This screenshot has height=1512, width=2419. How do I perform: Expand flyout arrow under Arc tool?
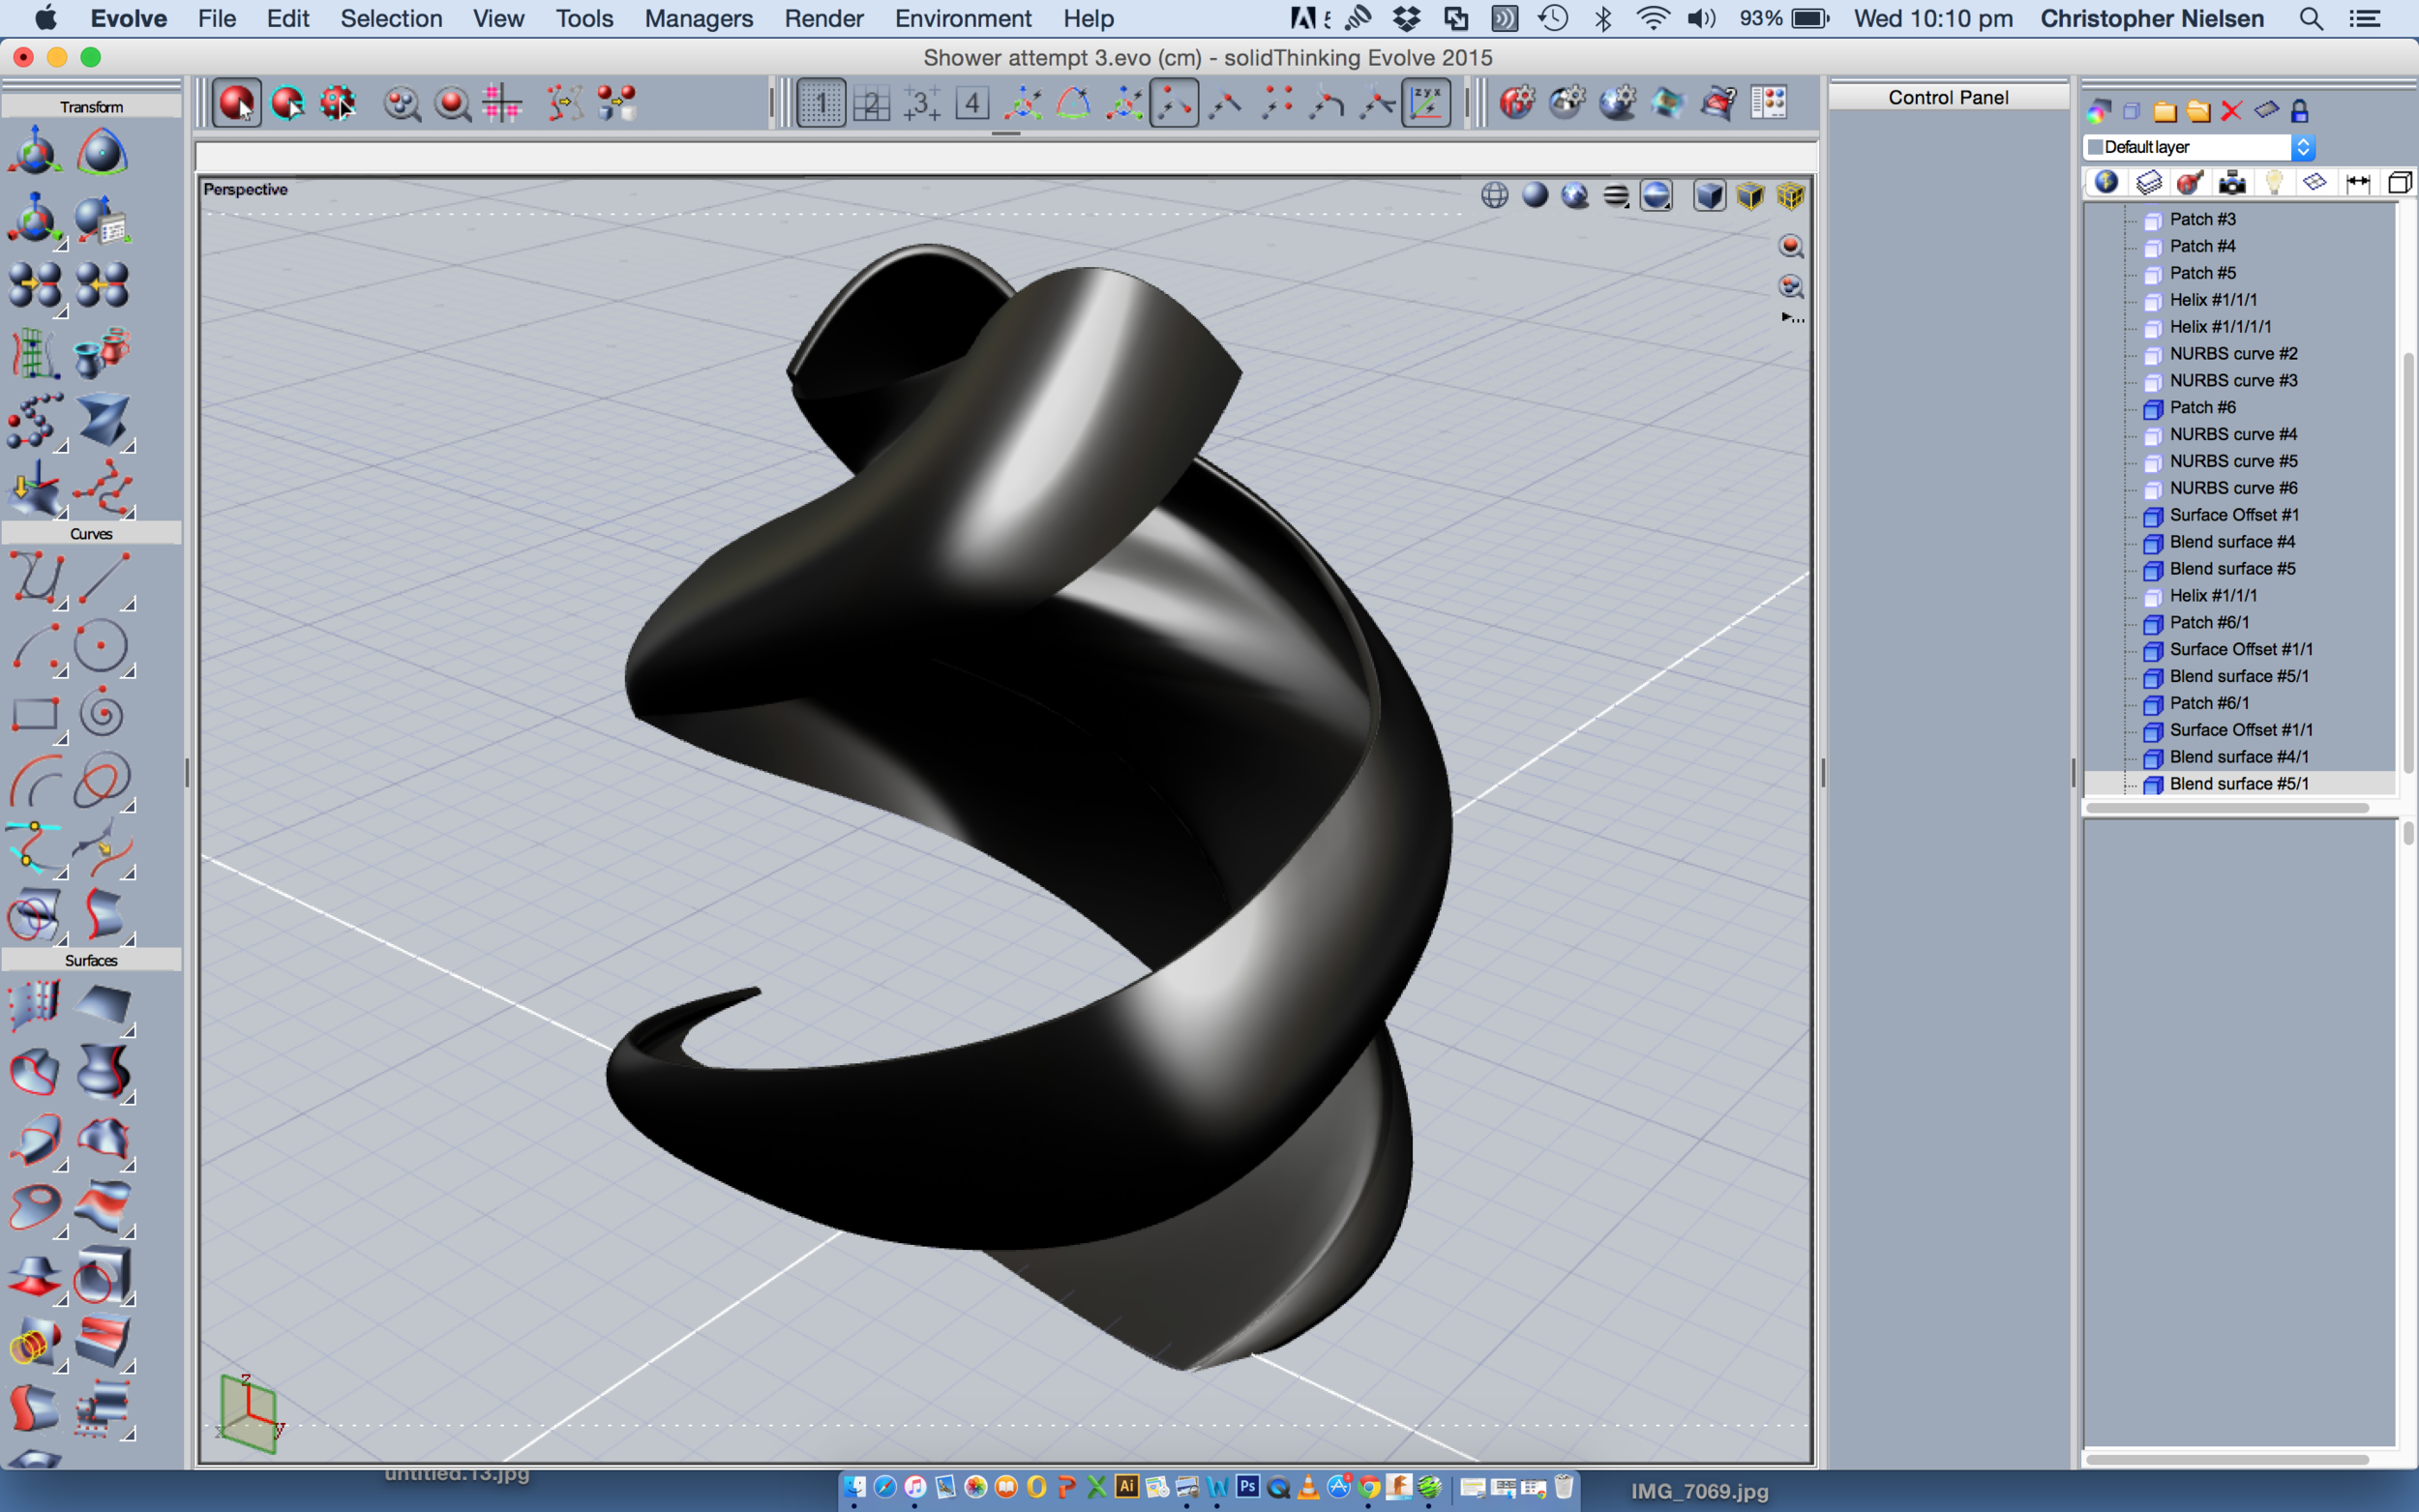tap(60, 671)
